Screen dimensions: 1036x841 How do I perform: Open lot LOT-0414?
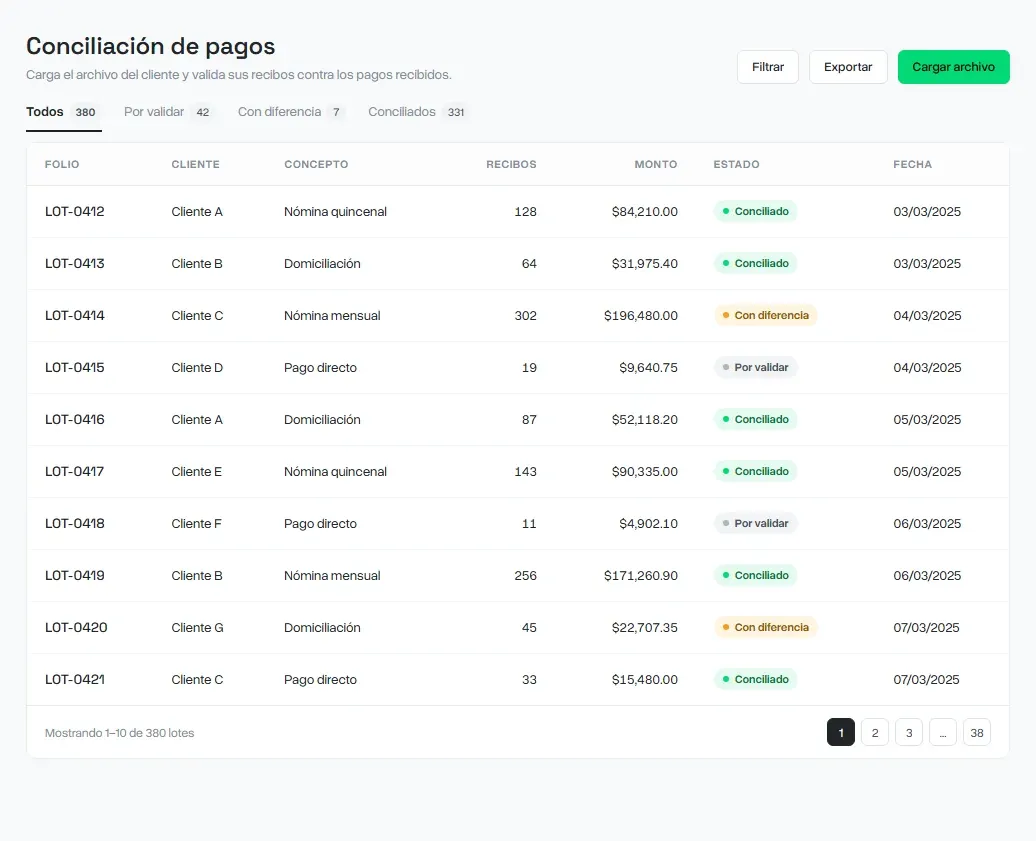pos(75,316)
